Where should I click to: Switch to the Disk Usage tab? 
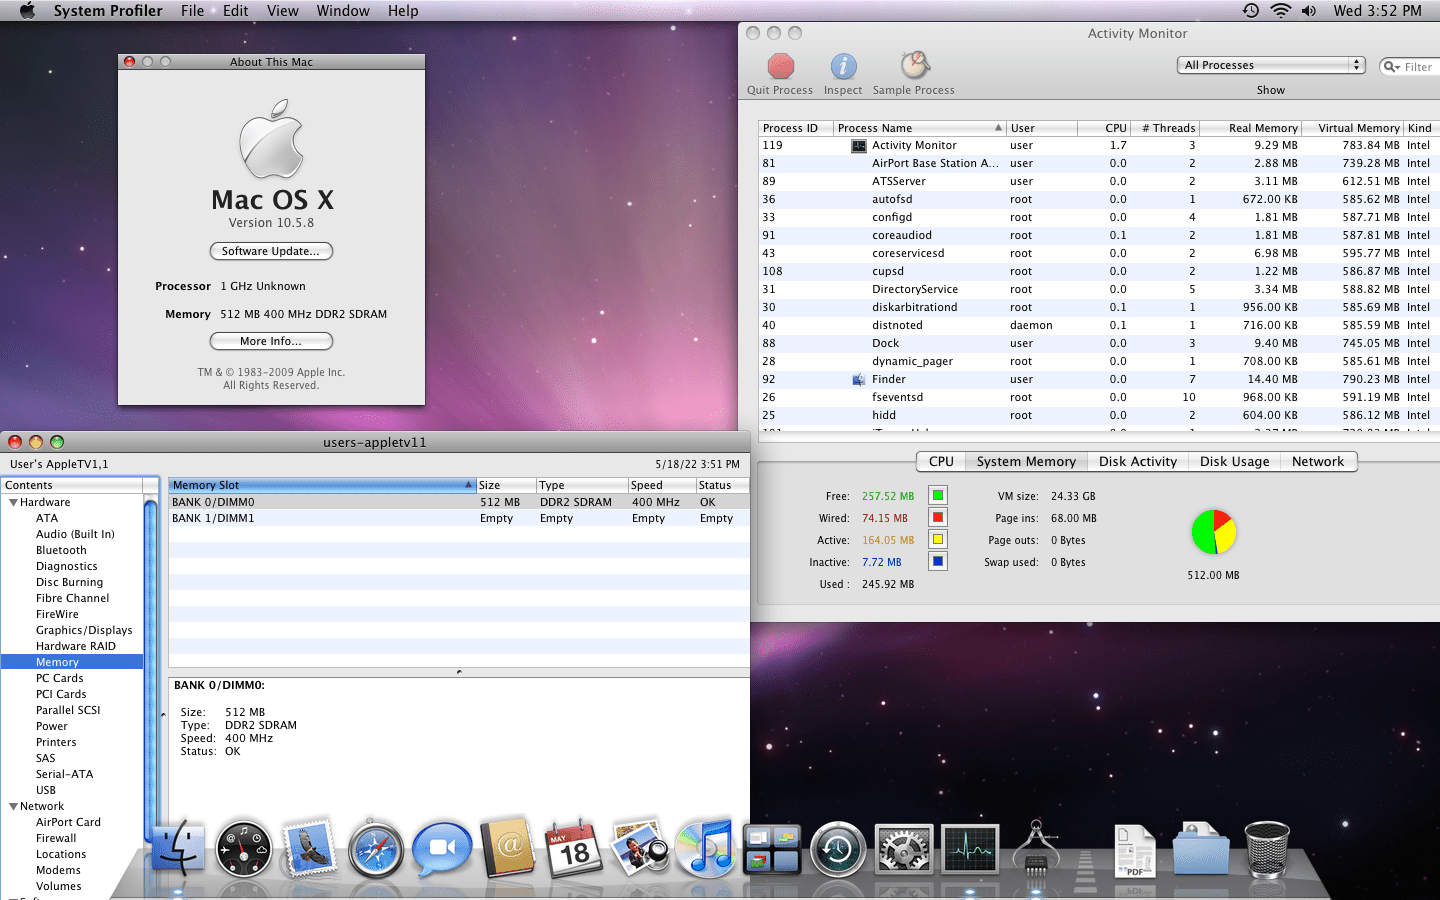(x=1234, y=461)
